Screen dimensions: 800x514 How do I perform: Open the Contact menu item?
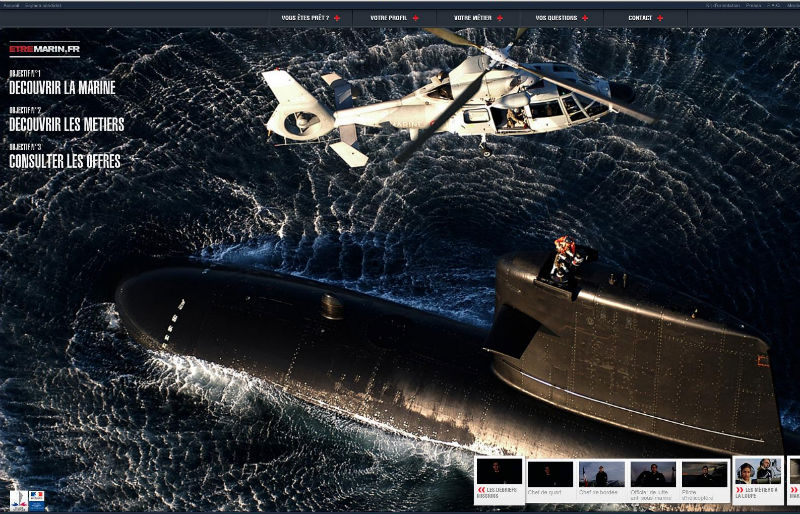coord(640,18)
